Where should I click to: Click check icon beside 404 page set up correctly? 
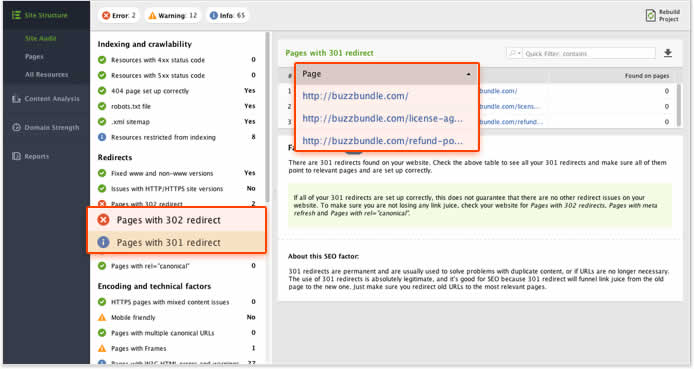tap(102, 91)
